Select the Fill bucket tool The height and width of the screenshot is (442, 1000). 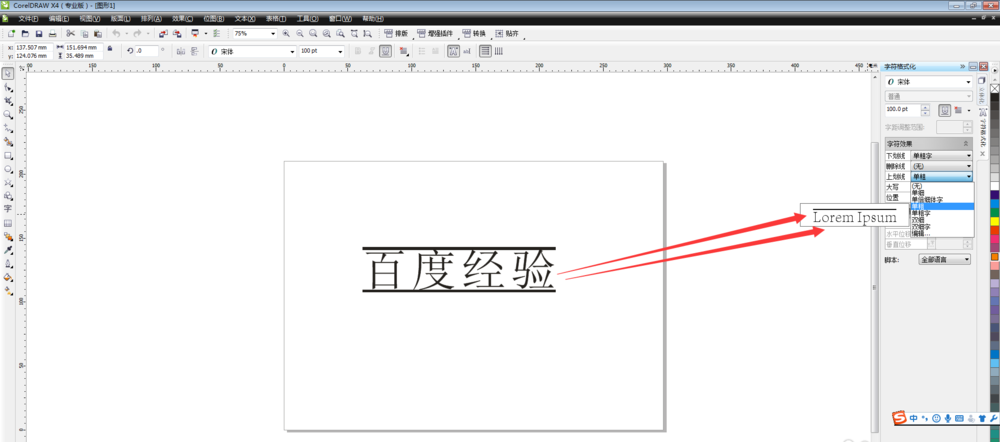point(8,277)
